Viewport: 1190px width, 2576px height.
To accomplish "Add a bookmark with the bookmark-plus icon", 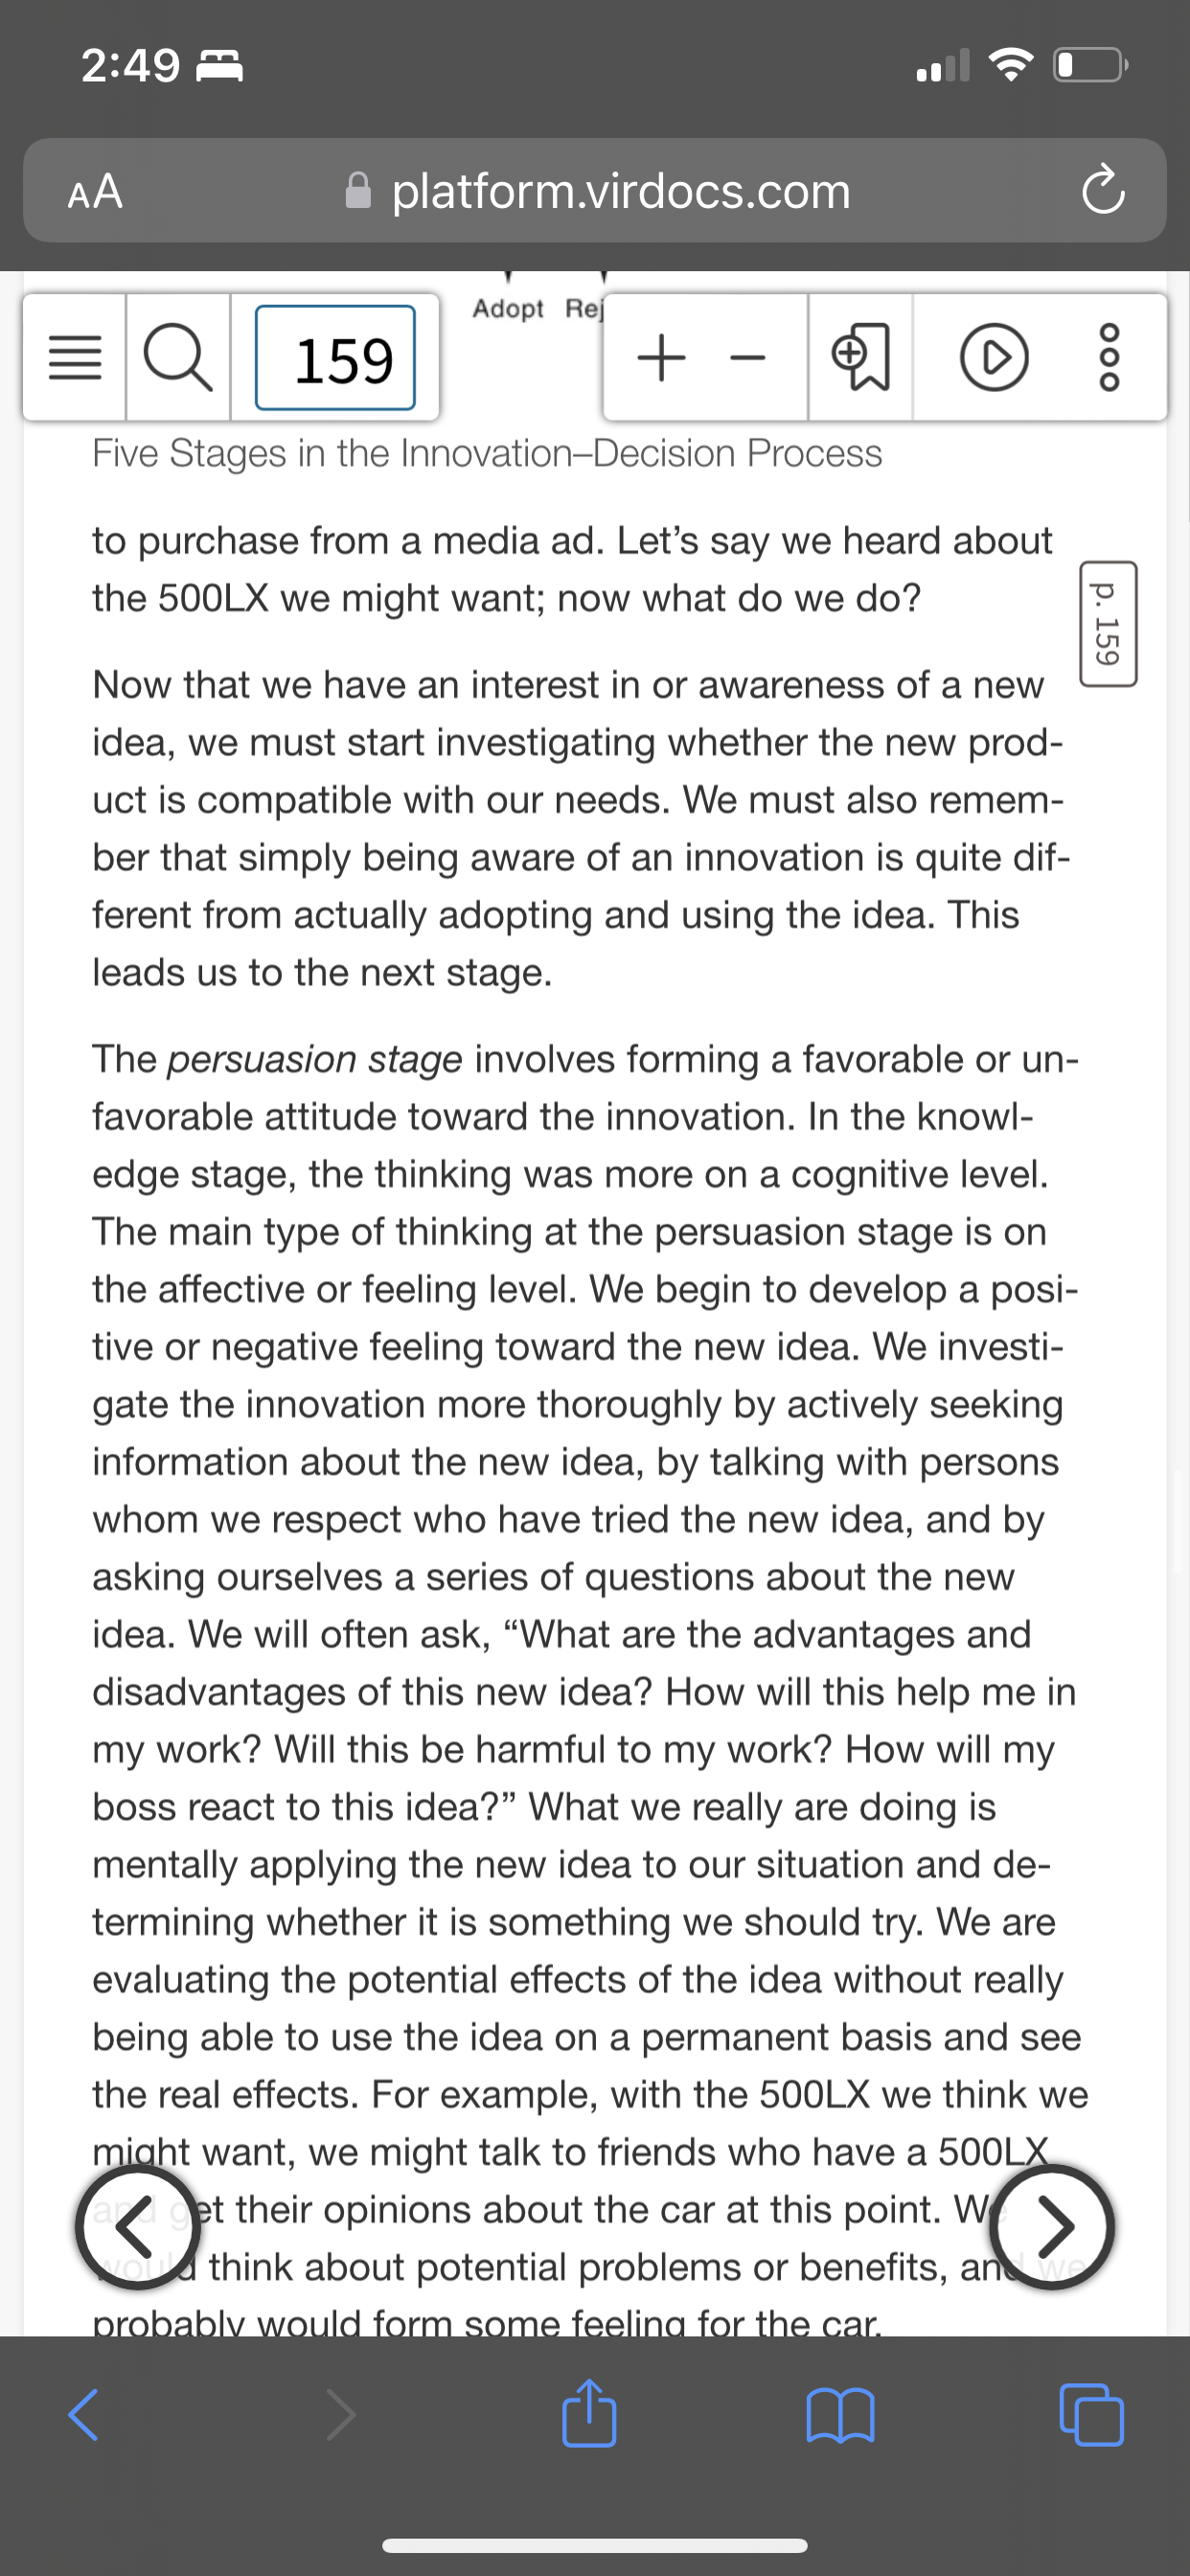I will coord(861,358).
